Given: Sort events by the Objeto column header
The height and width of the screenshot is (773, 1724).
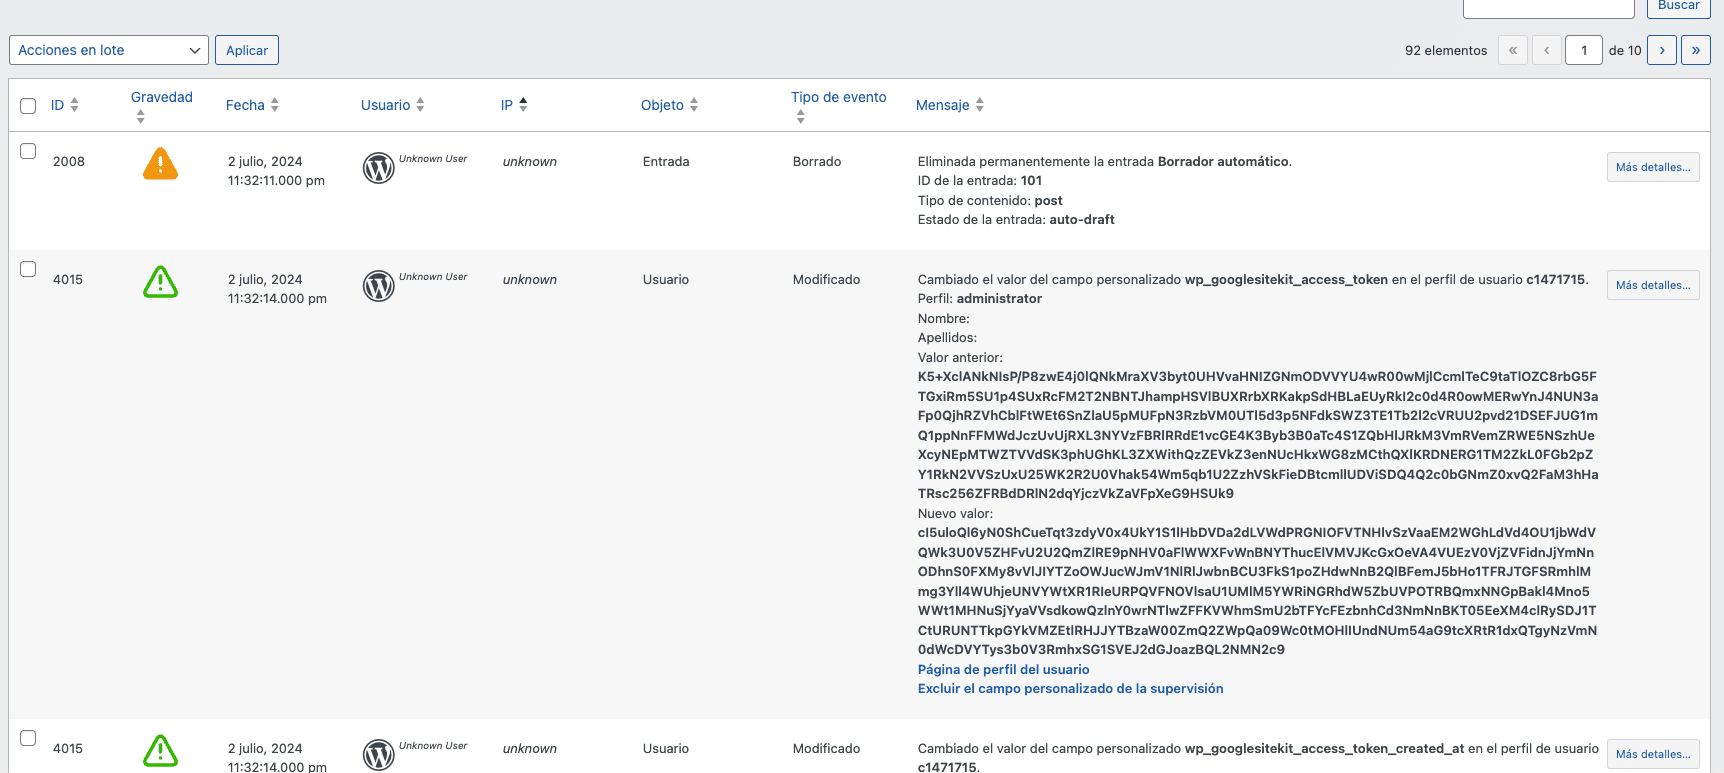Looking at the screenshot, I should (x=662, y=105).
